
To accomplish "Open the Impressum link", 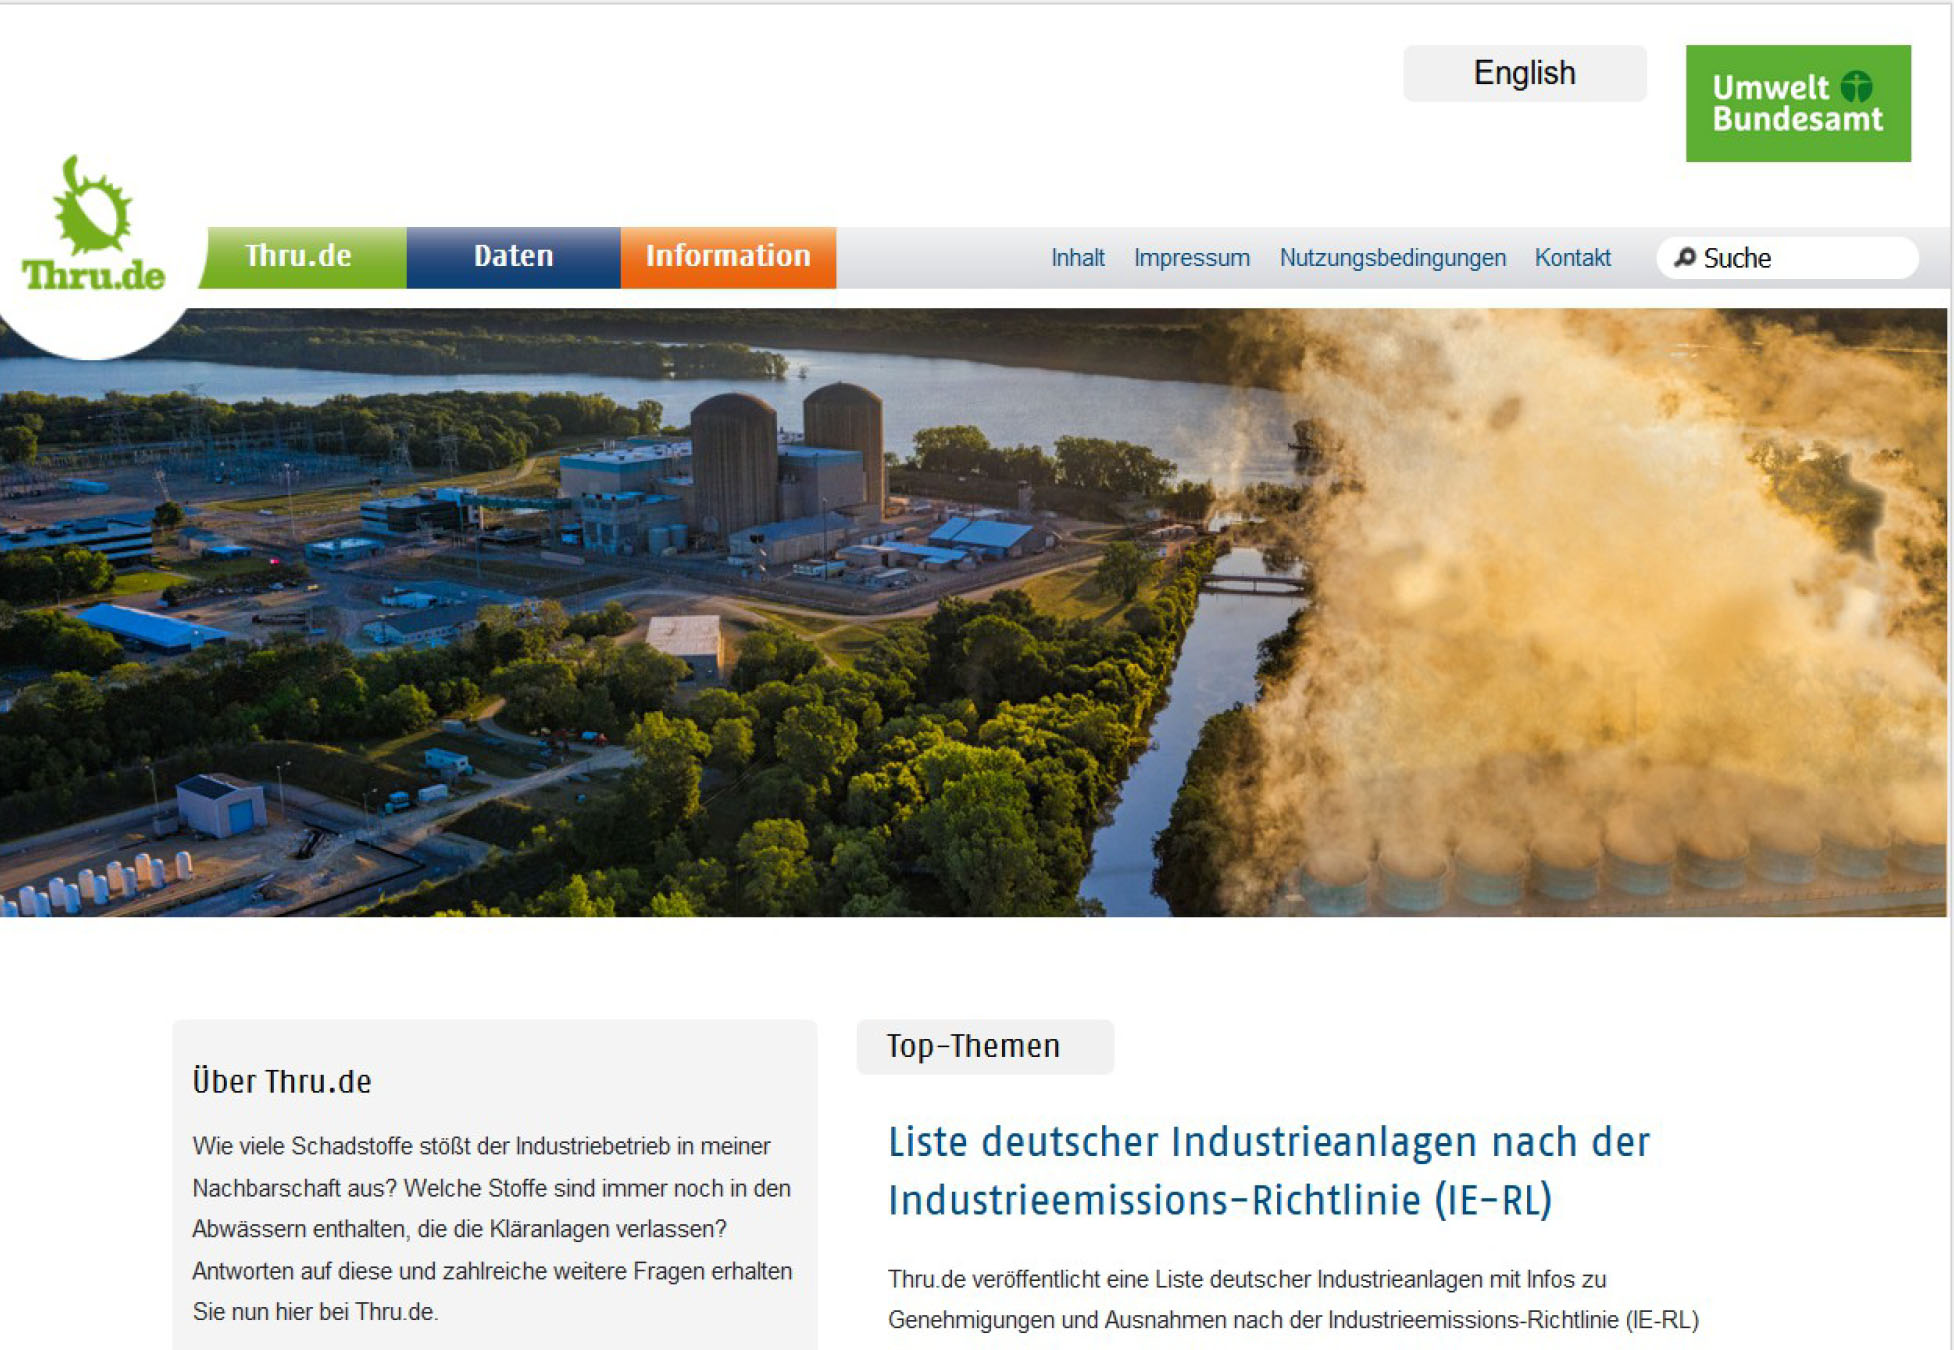I will click(1191, 258).
